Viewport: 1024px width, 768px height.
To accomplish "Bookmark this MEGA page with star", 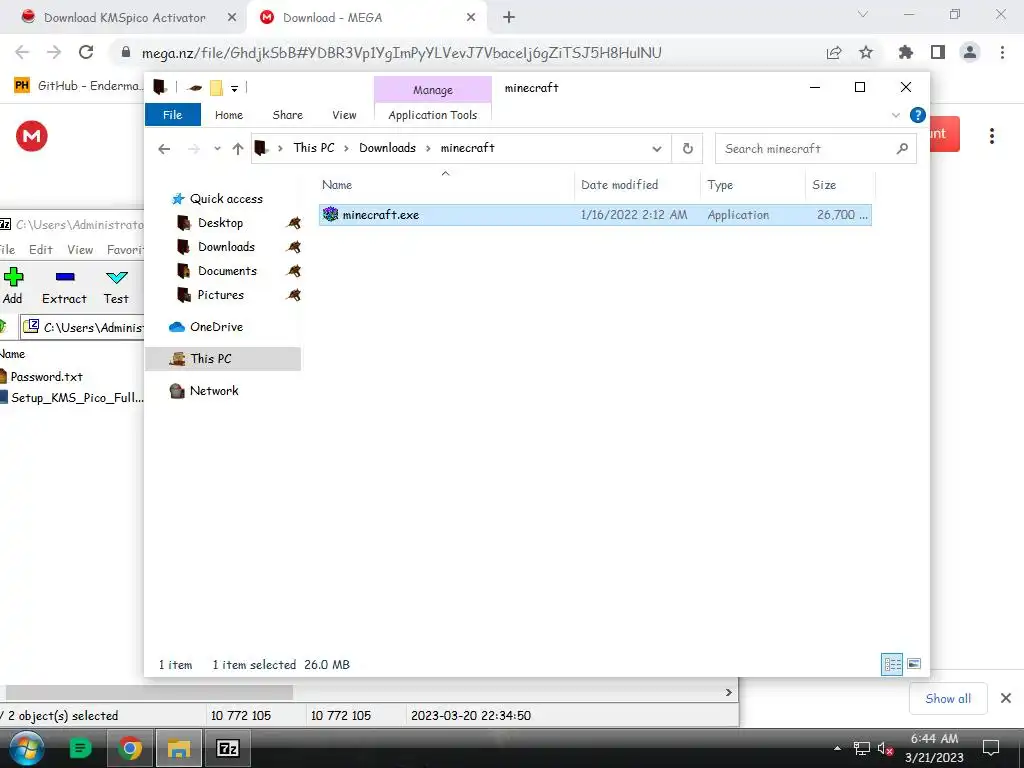I will click(x=866, y=52).
